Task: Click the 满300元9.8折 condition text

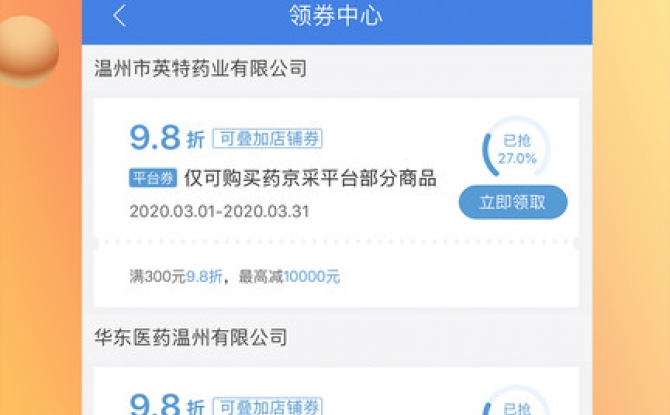Action: coord(176,277)
